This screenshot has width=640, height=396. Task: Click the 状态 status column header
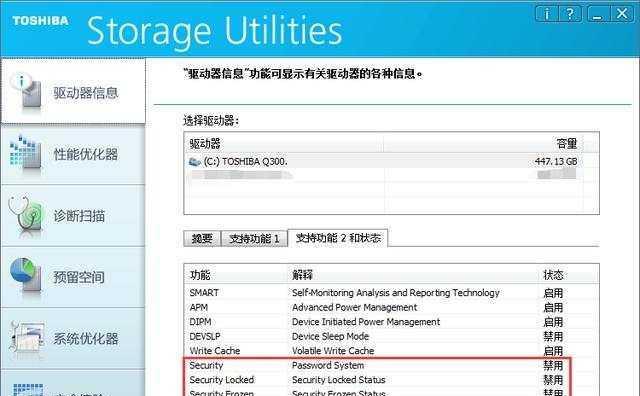pyautogui.click(x=568, y=275)
